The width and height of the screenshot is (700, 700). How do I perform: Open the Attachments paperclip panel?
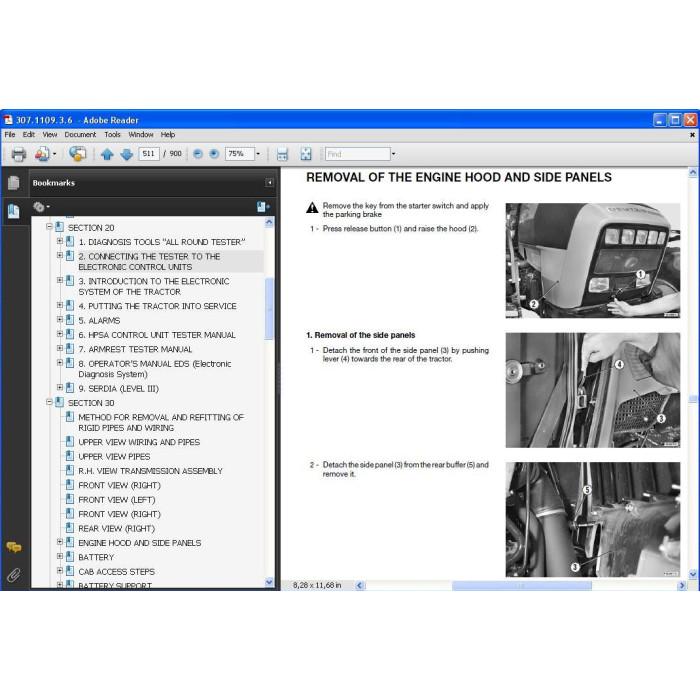point(14,575)
